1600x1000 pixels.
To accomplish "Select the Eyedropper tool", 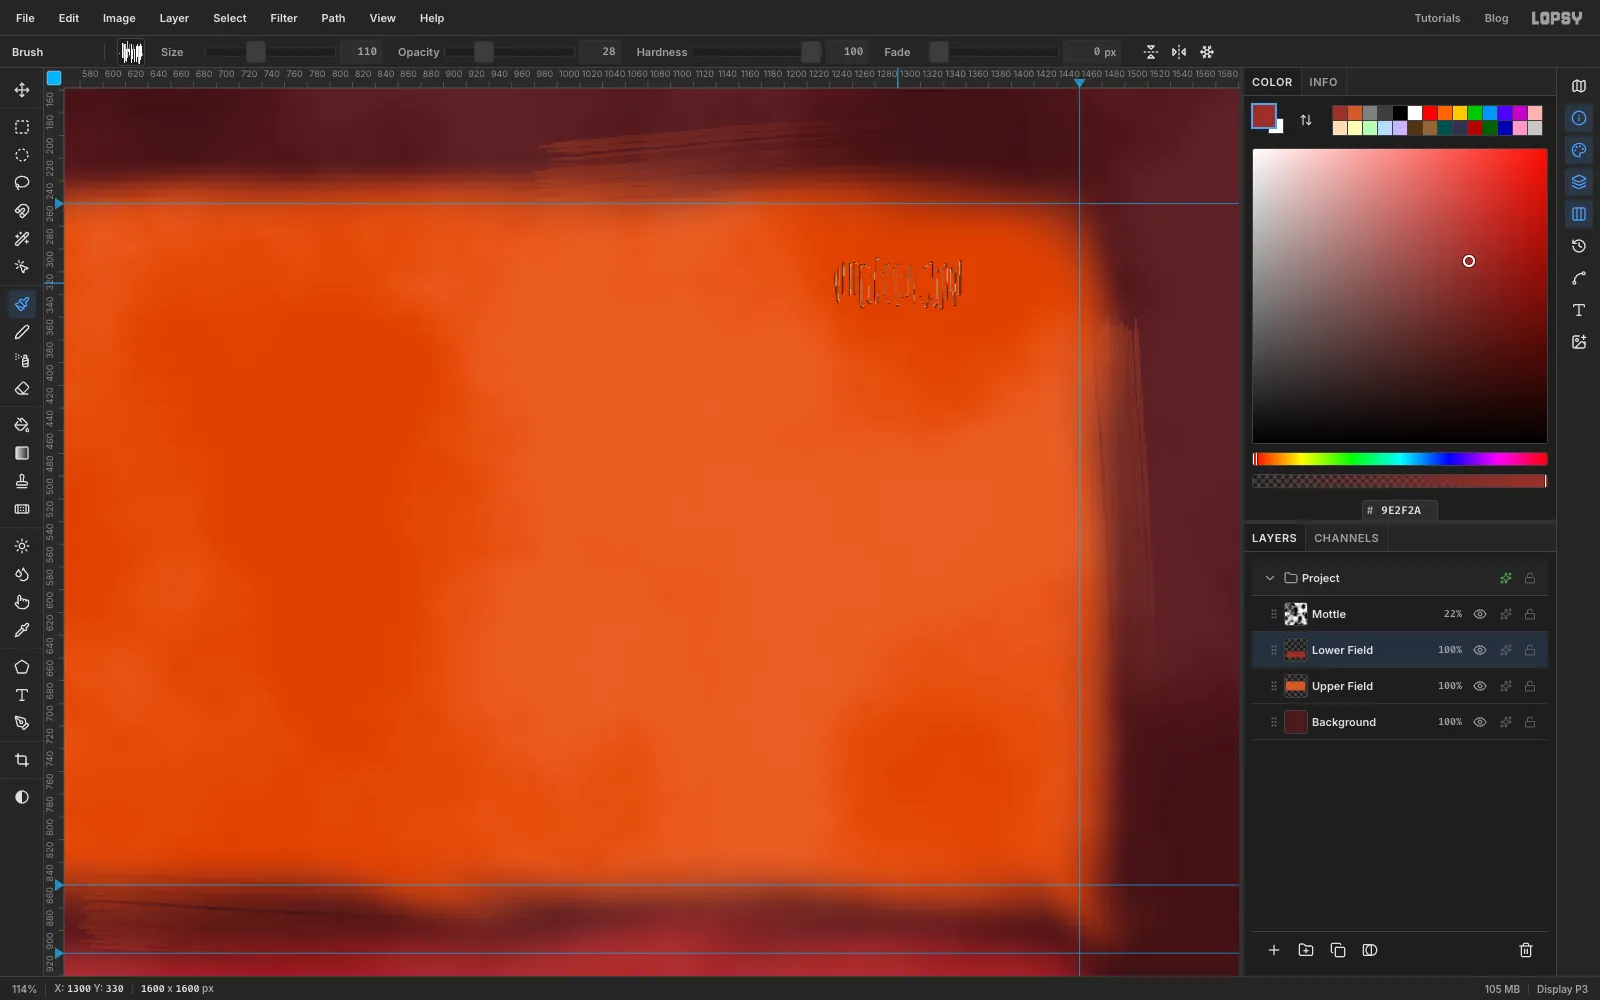I will 21,630.
